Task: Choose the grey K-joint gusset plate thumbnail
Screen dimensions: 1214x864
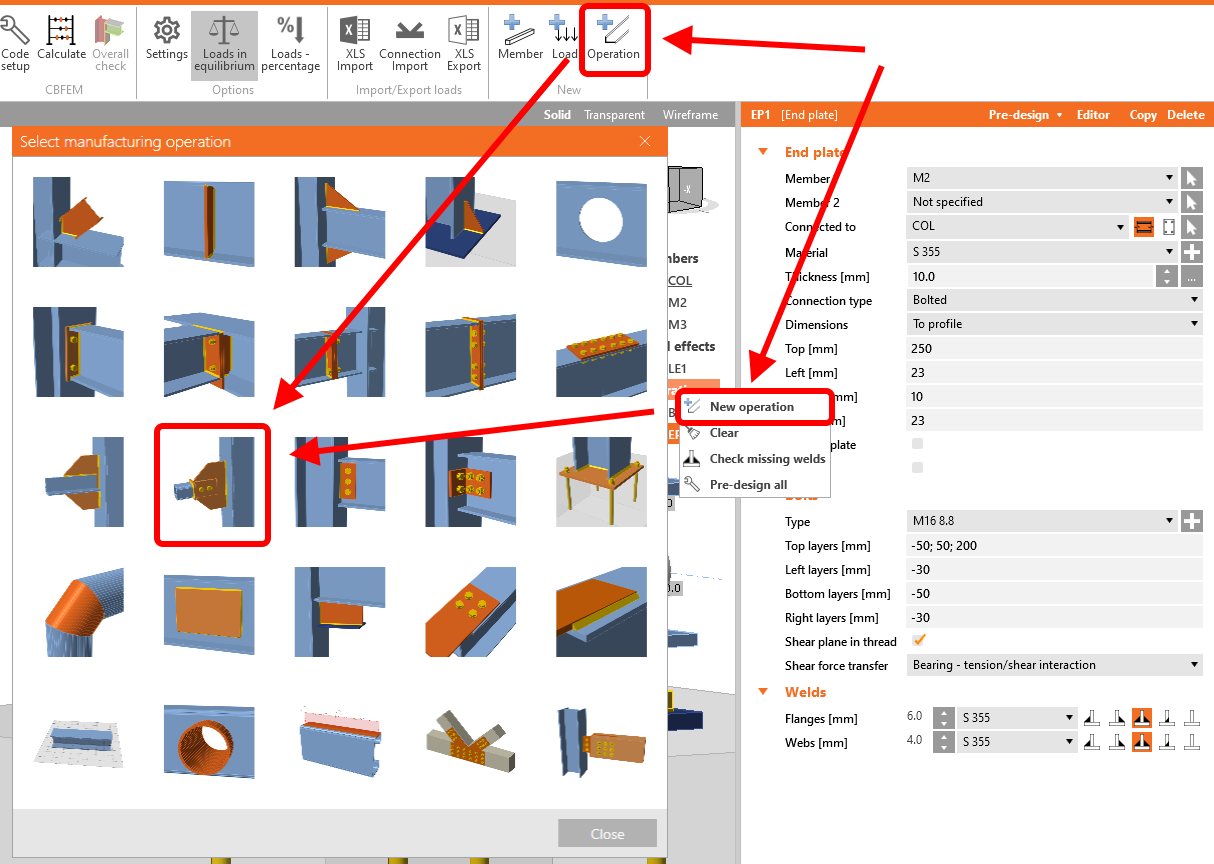Action: pos(471,741)
